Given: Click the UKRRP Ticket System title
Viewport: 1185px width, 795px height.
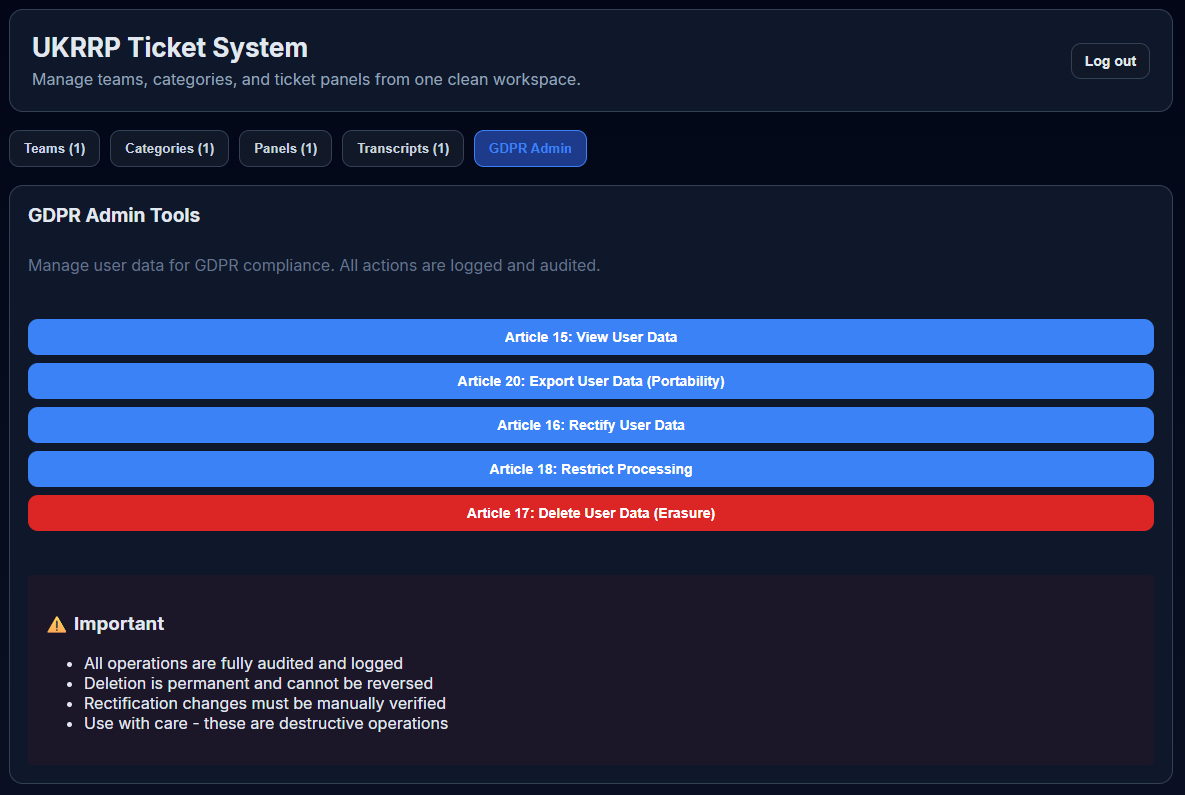Looking at the screenshot, I should point(170,47).
